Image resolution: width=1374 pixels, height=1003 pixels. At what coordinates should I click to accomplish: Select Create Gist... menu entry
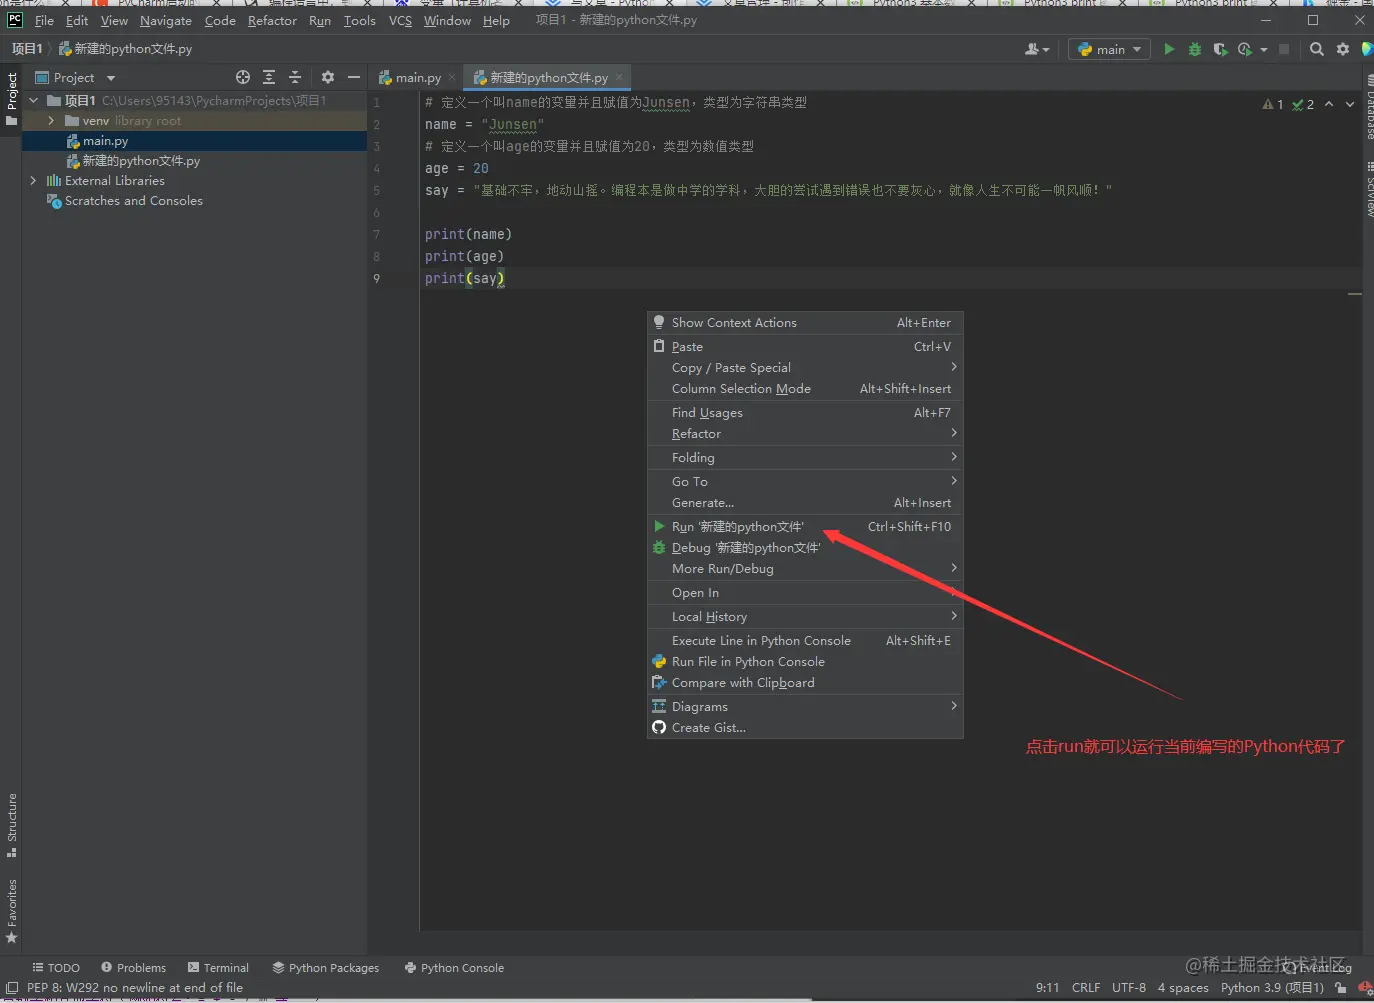tap(805, 728)
